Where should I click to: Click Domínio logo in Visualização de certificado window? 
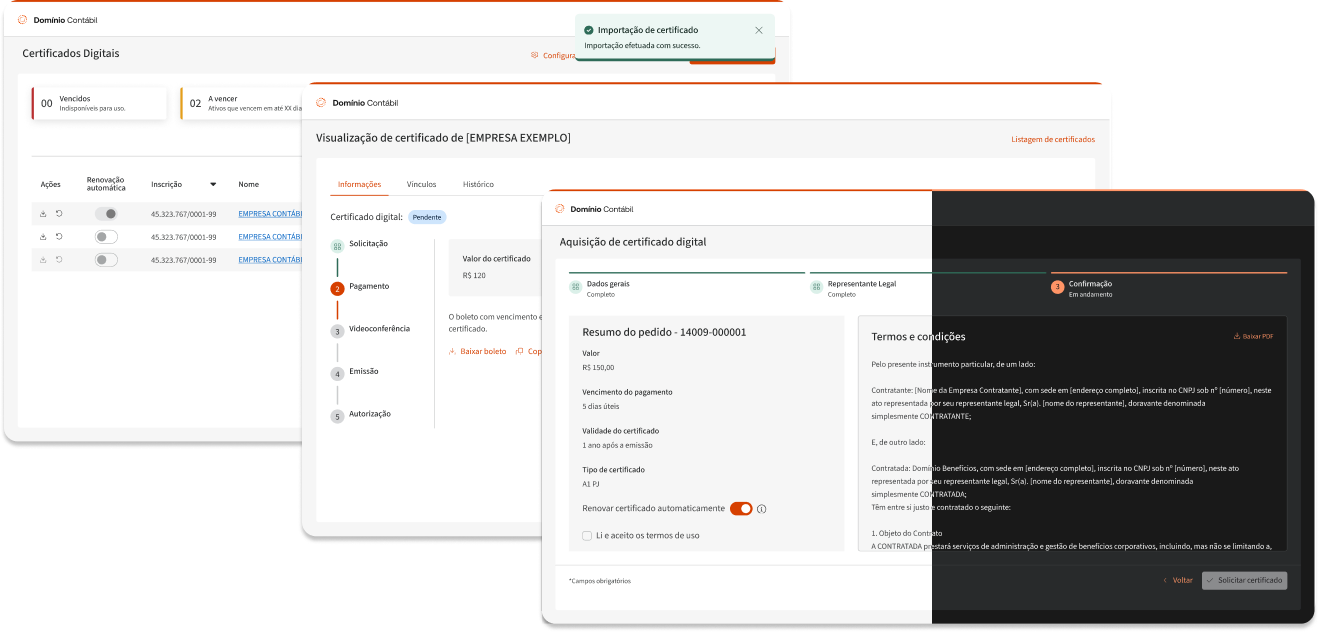[321, 102]
